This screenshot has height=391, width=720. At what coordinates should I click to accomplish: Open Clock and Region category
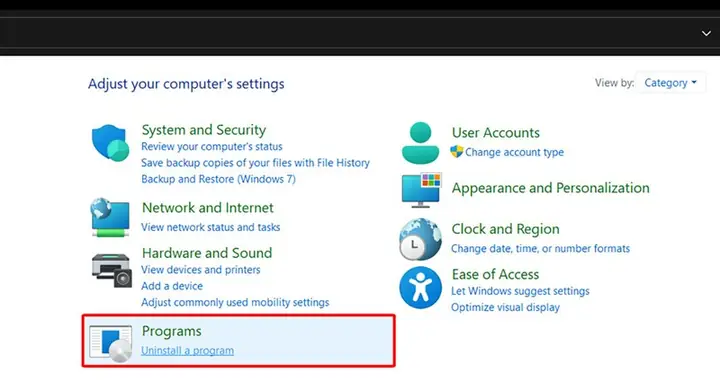[505, 229]
